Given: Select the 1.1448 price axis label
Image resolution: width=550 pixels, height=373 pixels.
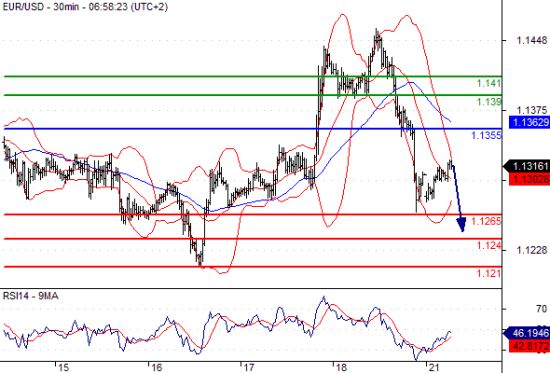Looking at the screenshot, I should pyautogui.click(x=531, y=40).
